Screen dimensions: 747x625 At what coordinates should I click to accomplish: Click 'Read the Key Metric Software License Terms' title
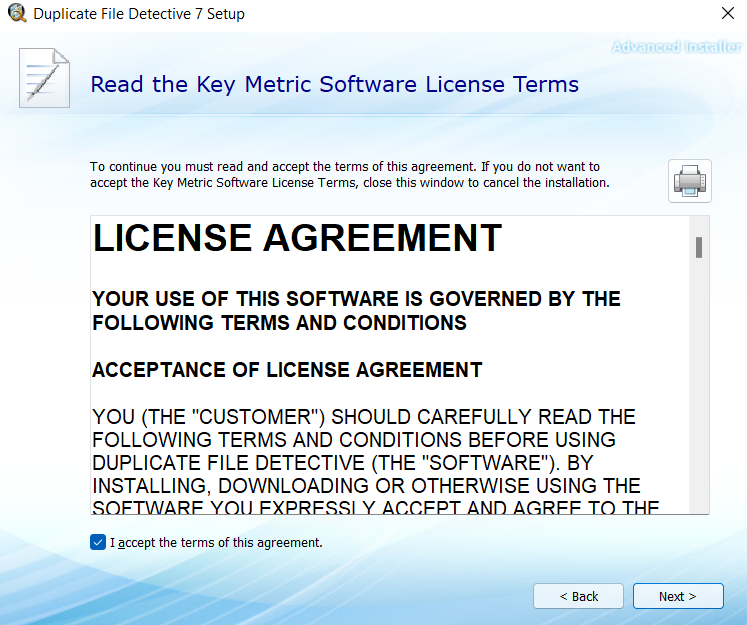pyautogui.click(x=334, y=84)
